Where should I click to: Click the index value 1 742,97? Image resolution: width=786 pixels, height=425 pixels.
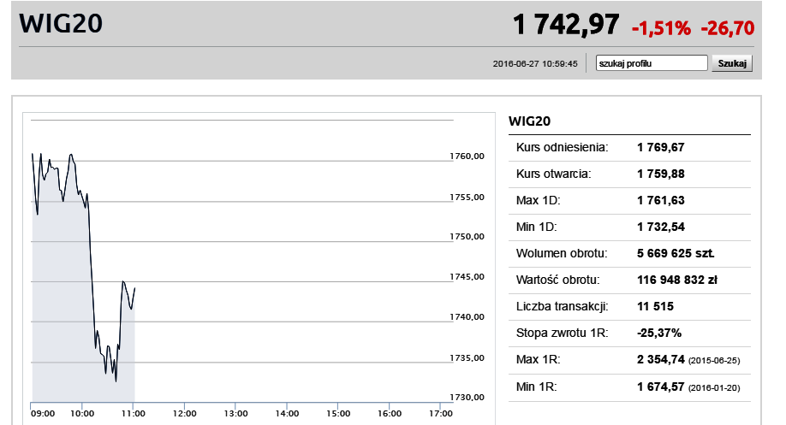pos(566,25)
